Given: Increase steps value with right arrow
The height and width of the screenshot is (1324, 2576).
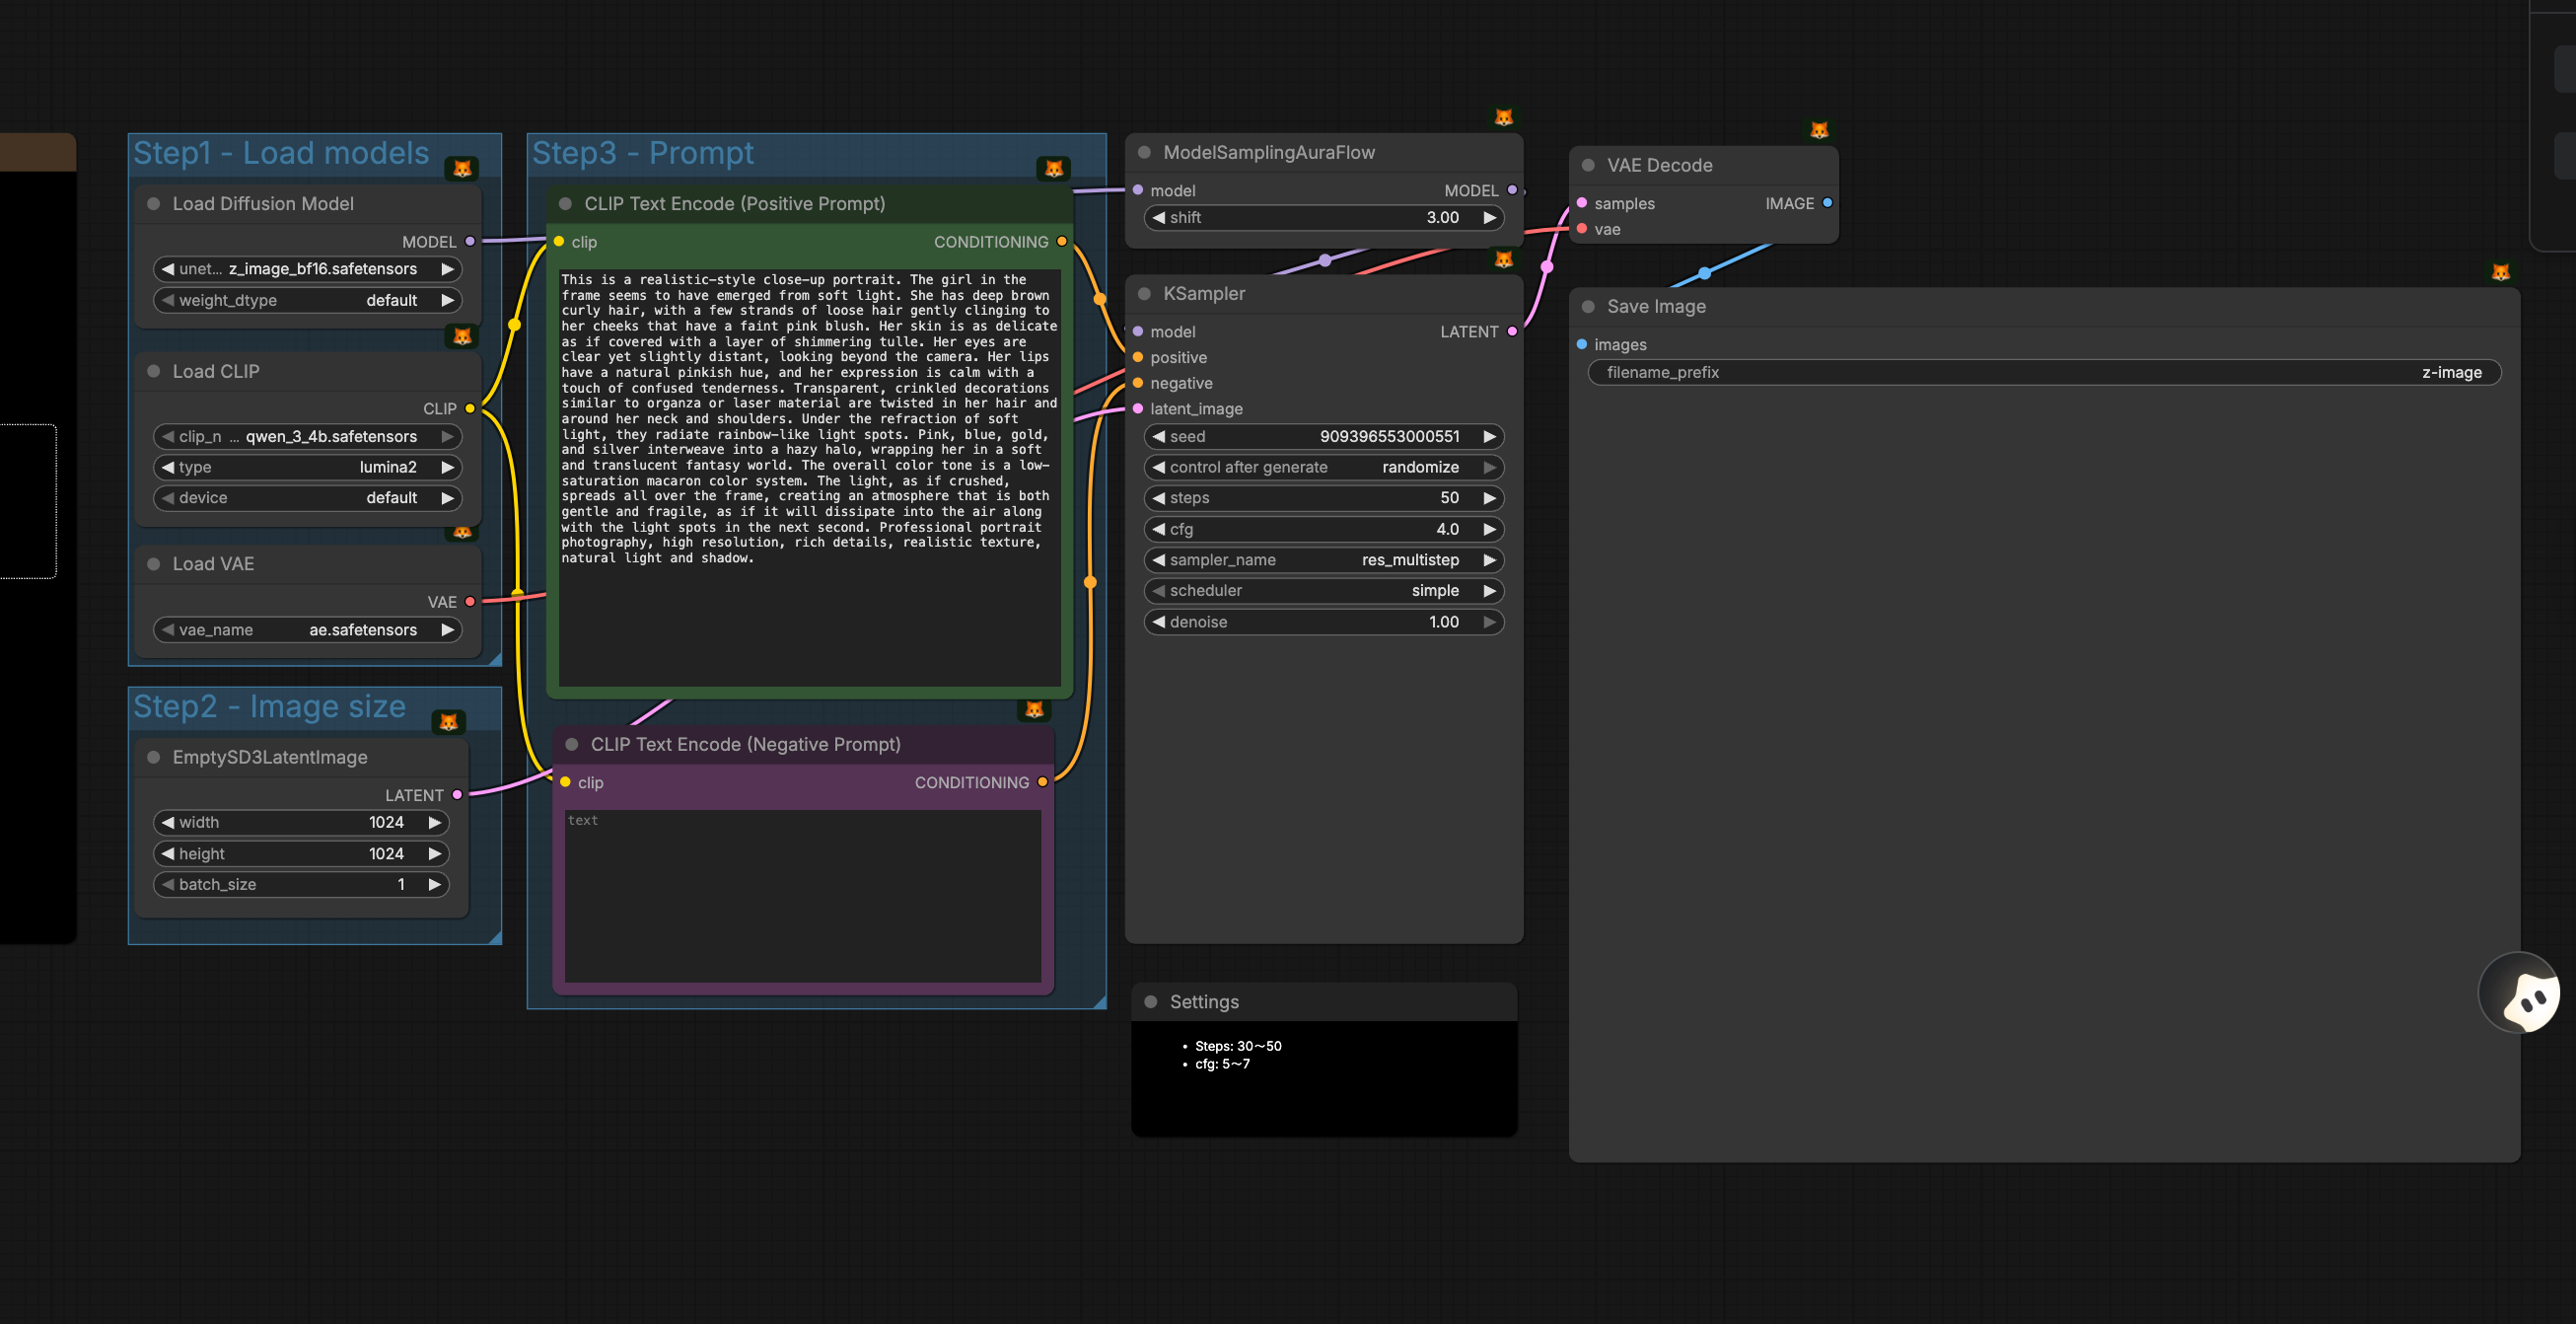Looking at the screenshot, I should click(1489, 498).
